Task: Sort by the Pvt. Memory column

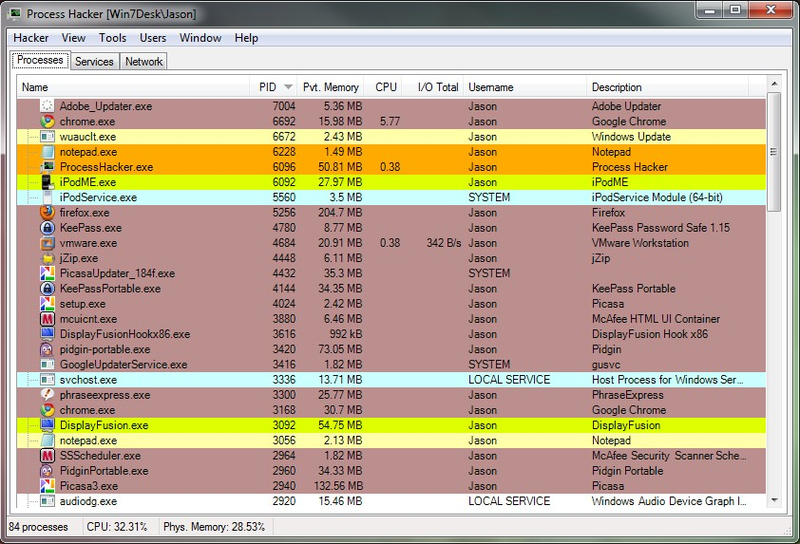Action: [x=331, y=87]
